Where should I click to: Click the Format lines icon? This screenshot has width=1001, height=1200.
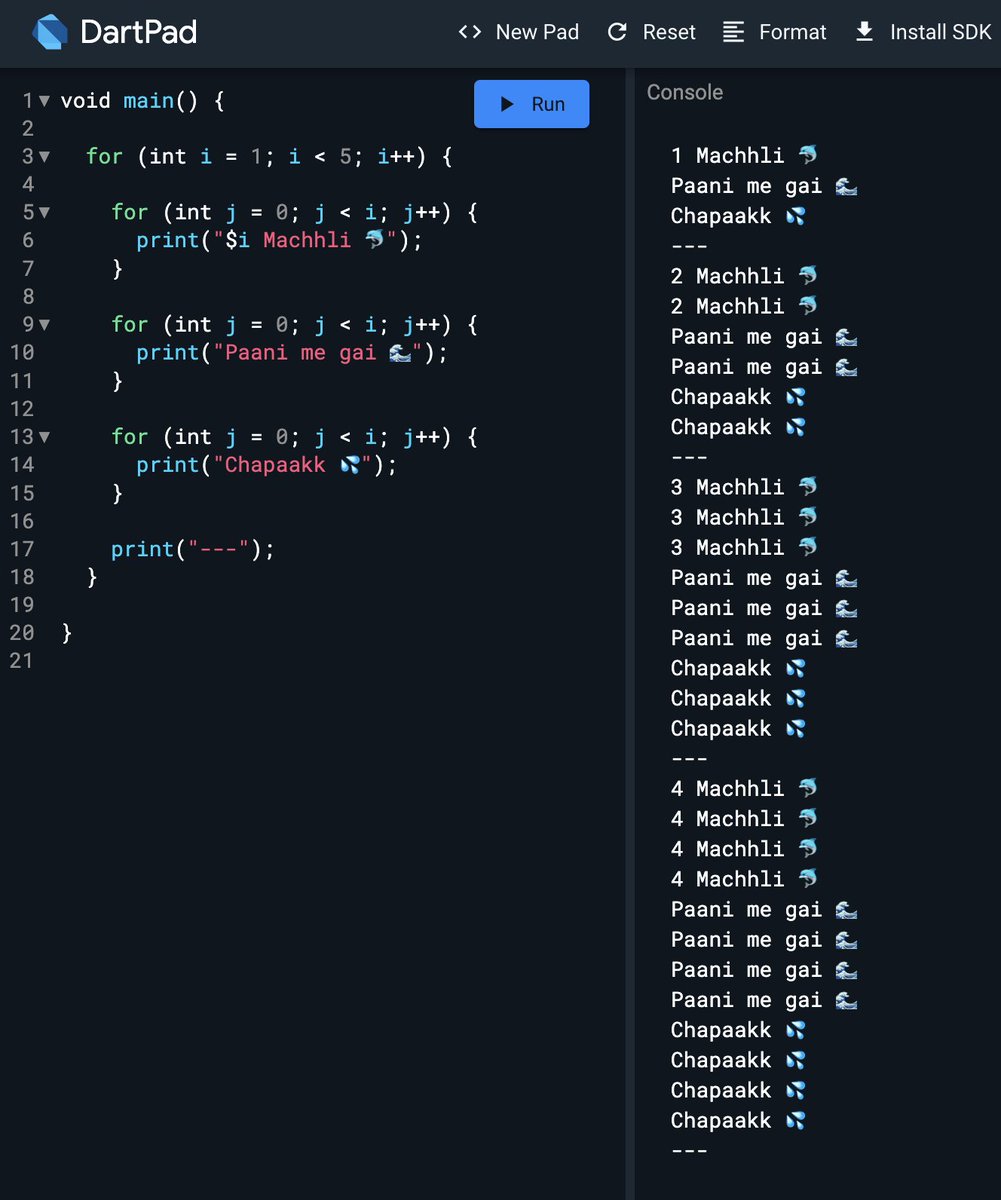pos(734,32)
